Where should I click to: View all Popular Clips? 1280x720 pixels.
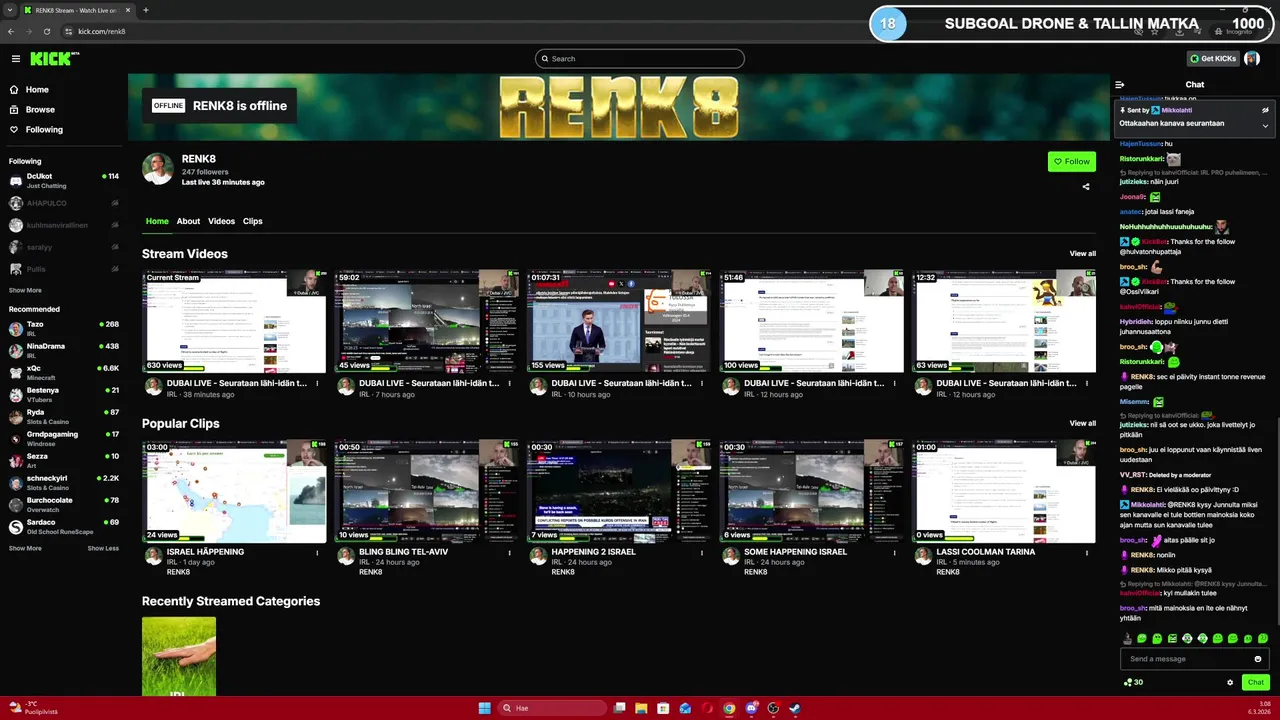point(1082,423)
